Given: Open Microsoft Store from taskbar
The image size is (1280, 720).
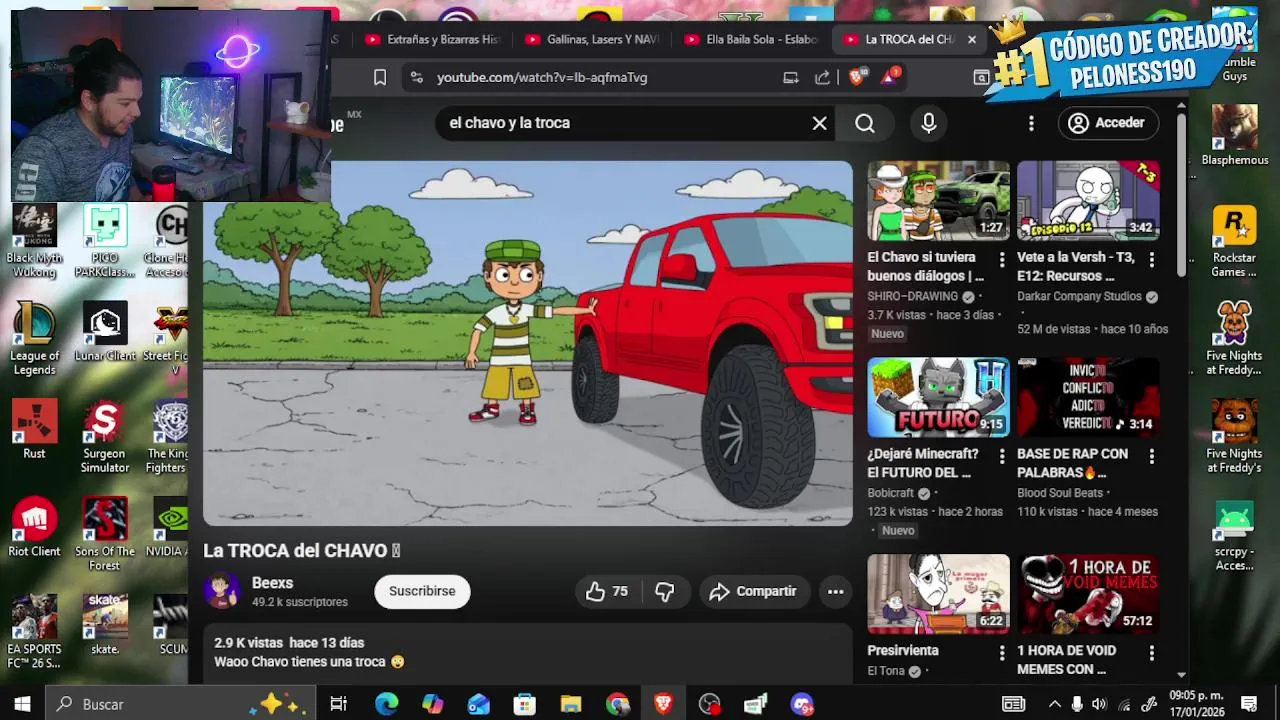Looking at the screenshot, I should [x=525, y=704].
